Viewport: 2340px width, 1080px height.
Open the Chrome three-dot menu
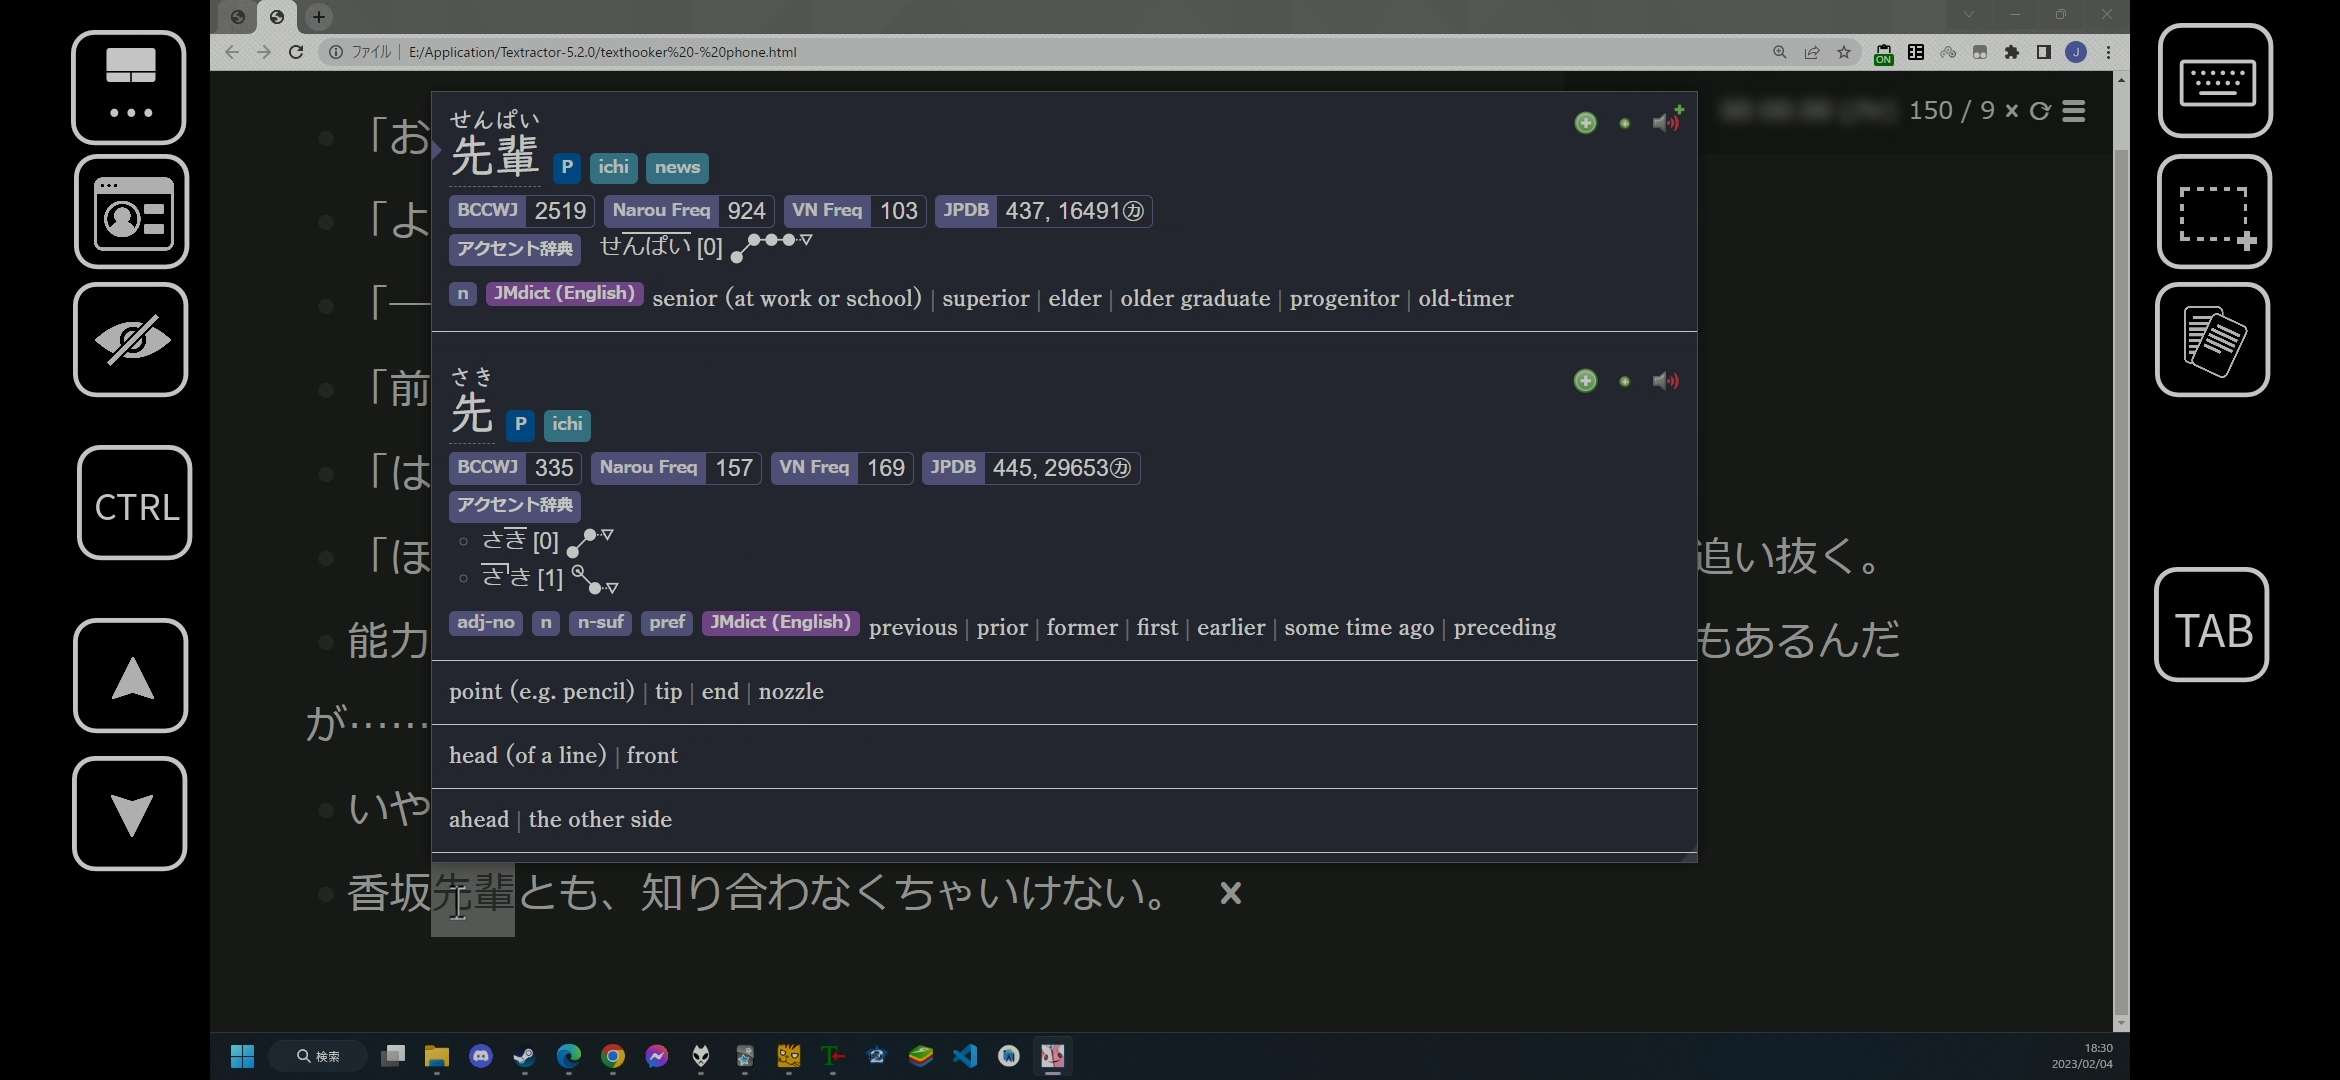pyautogui.click(x=2108, y=52)
